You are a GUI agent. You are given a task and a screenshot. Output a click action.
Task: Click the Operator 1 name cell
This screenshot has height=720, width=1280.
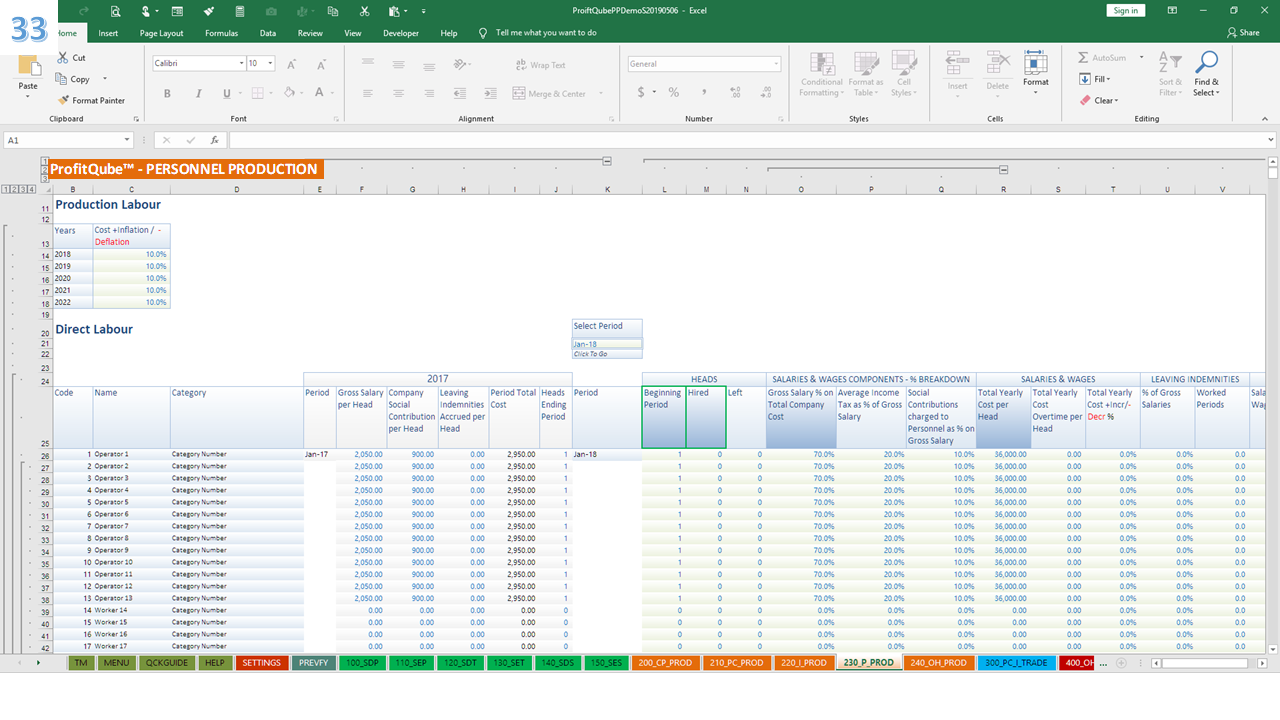pyautogui.click(x=131, y=454)
